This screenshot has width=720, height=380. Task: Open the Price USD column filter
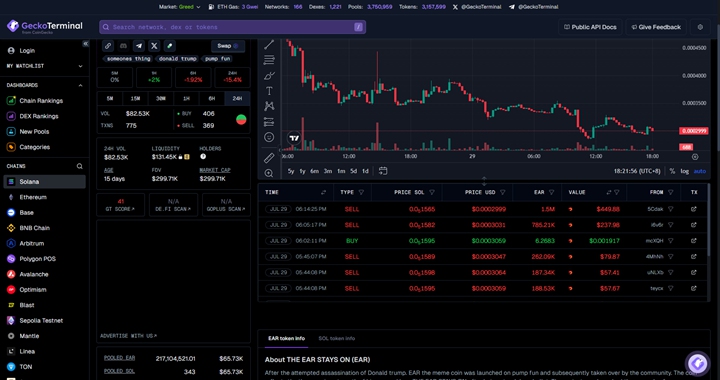point(502,192)
